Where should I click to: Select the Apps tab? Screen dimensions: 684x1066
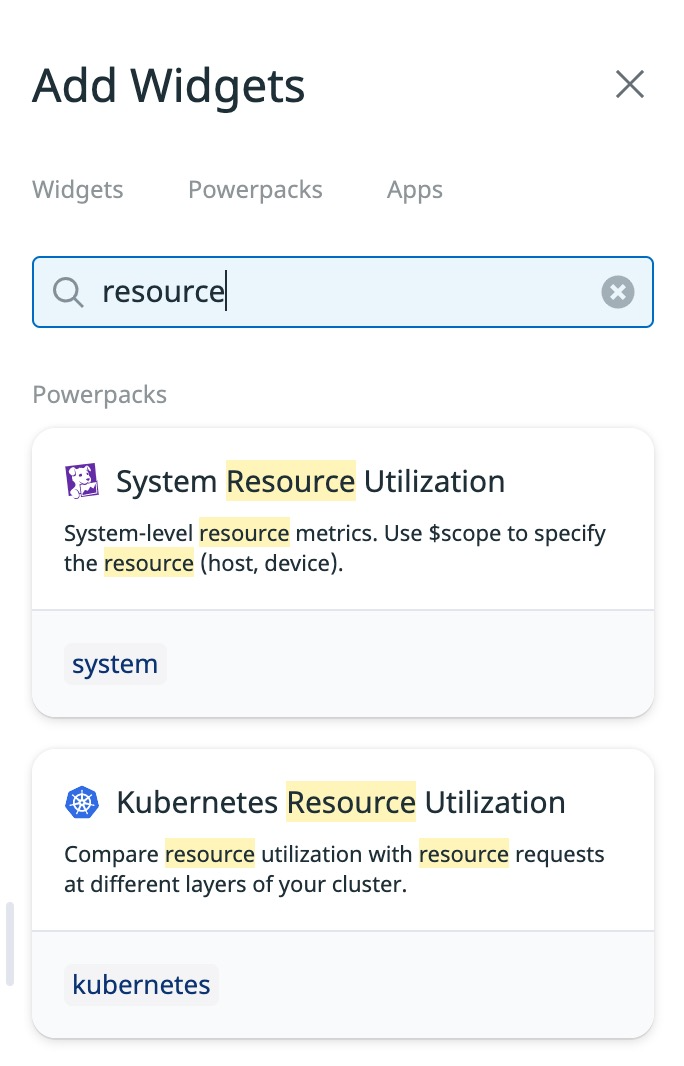coord(414,190)
